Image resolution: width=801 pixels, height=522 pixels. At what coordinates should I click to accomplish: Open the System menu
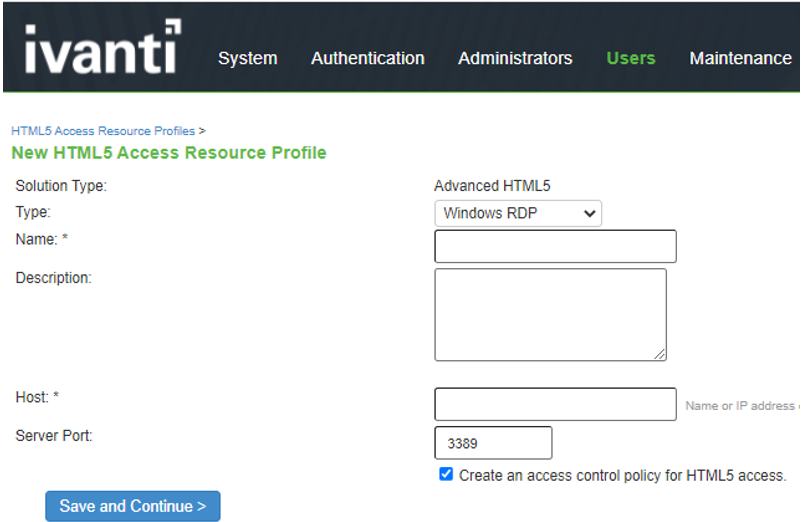point(248,58)
